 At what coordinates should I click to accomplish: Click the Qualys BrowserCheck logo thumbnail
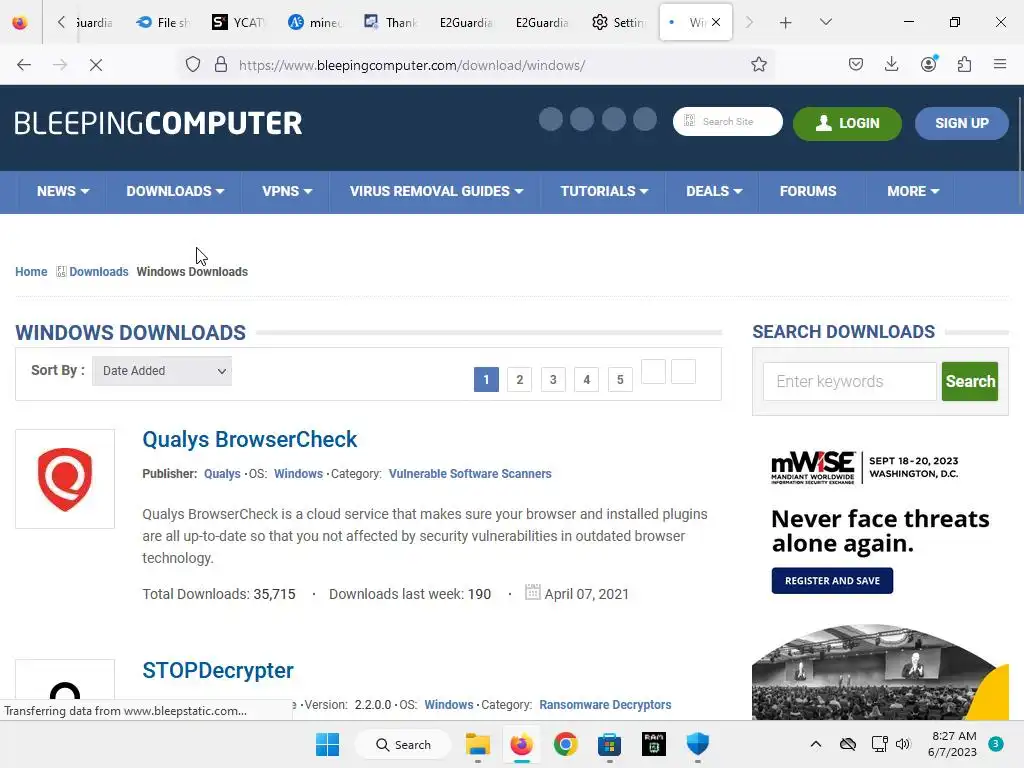(x=65, y=479)
